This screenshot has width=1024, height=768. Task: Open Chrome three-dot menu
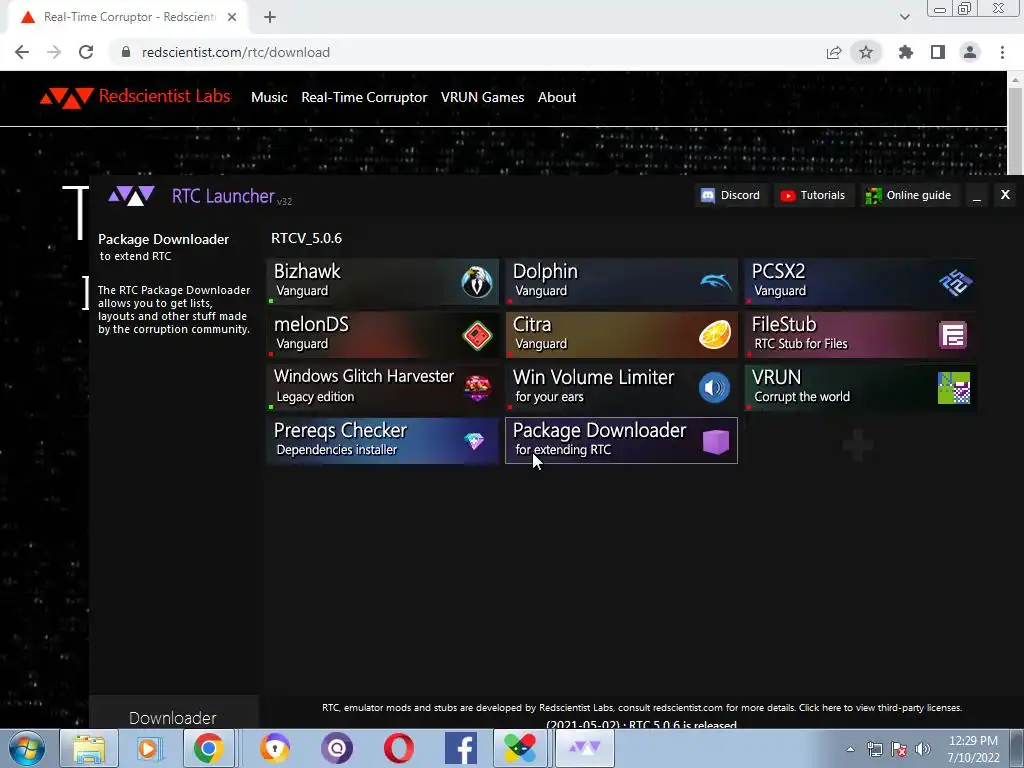click(1002, 52)
